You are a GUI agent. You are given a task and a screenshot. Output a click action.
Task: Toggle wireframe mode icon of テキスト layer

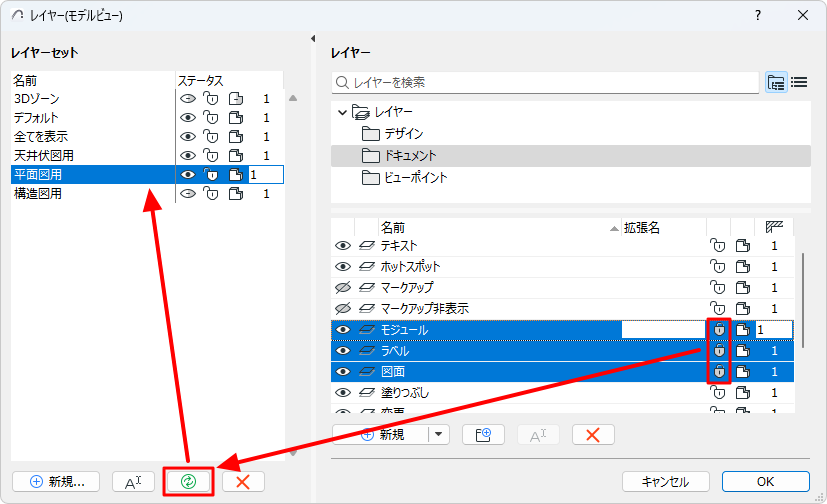coord(743,246)
